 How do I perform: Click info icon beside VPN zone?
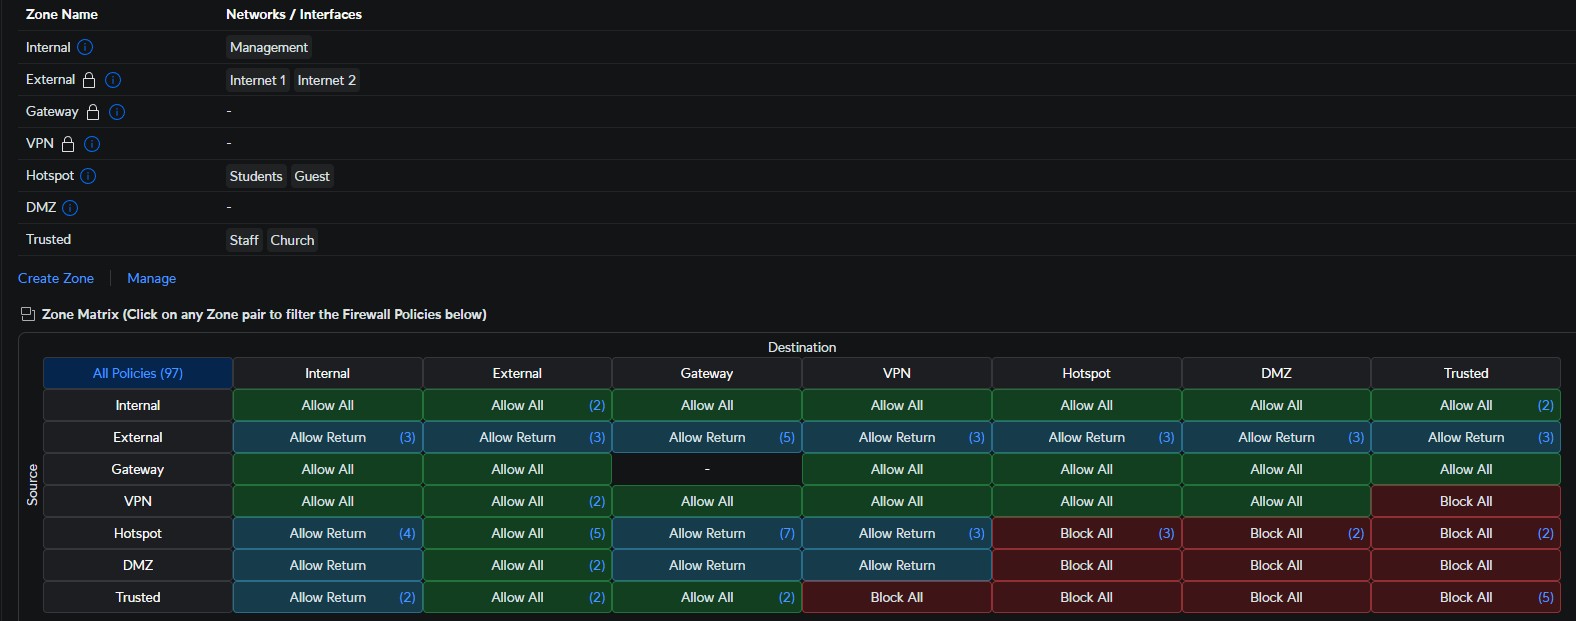coord(92,144)
